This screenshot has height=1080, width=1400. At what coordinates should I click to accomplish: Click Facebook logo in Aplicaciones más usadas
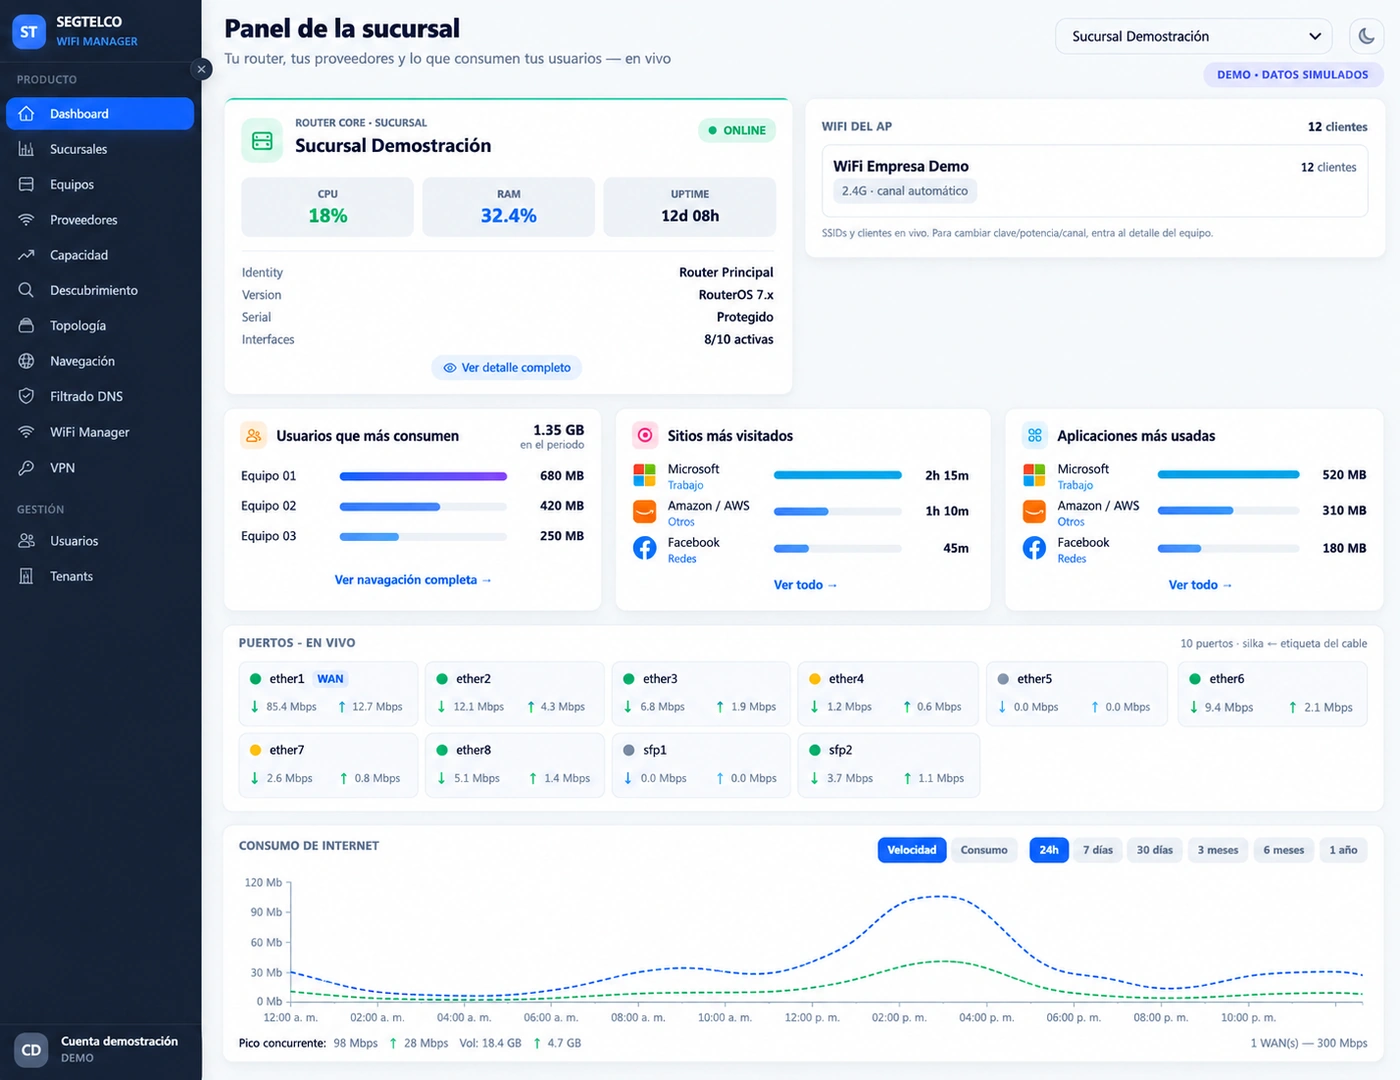[x=1034, y=548]
